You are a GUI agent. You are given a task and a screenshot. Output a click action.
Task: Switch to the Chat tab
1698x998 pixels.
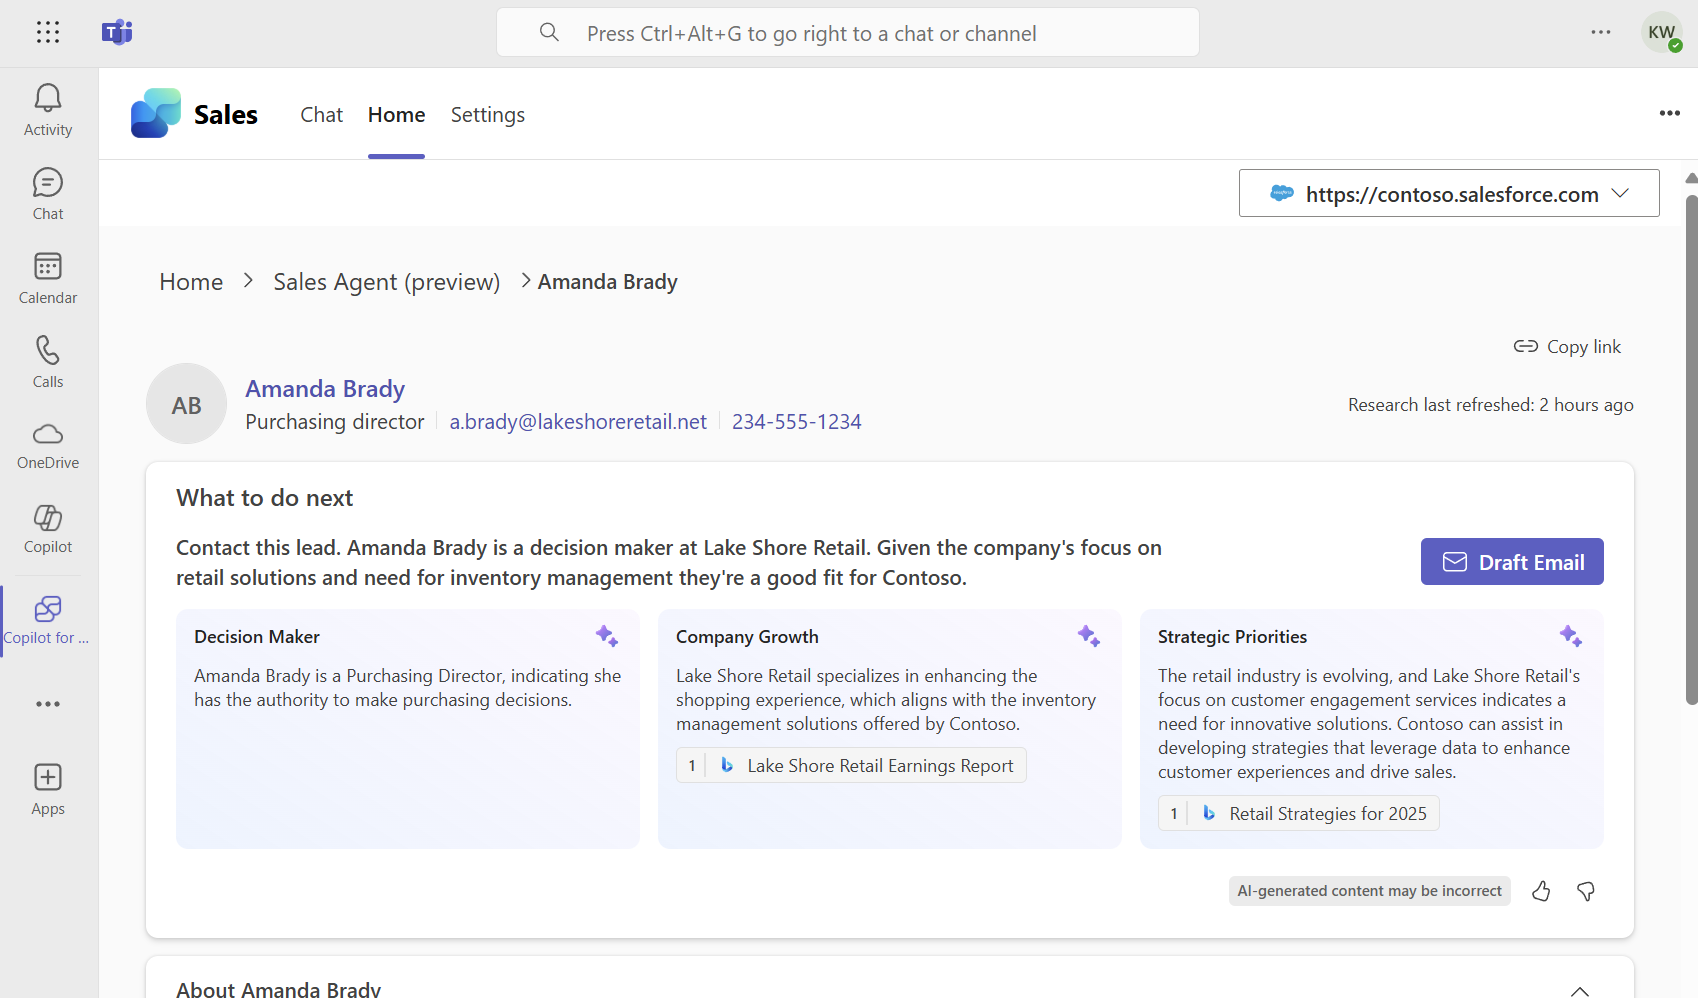pos(321,114)
